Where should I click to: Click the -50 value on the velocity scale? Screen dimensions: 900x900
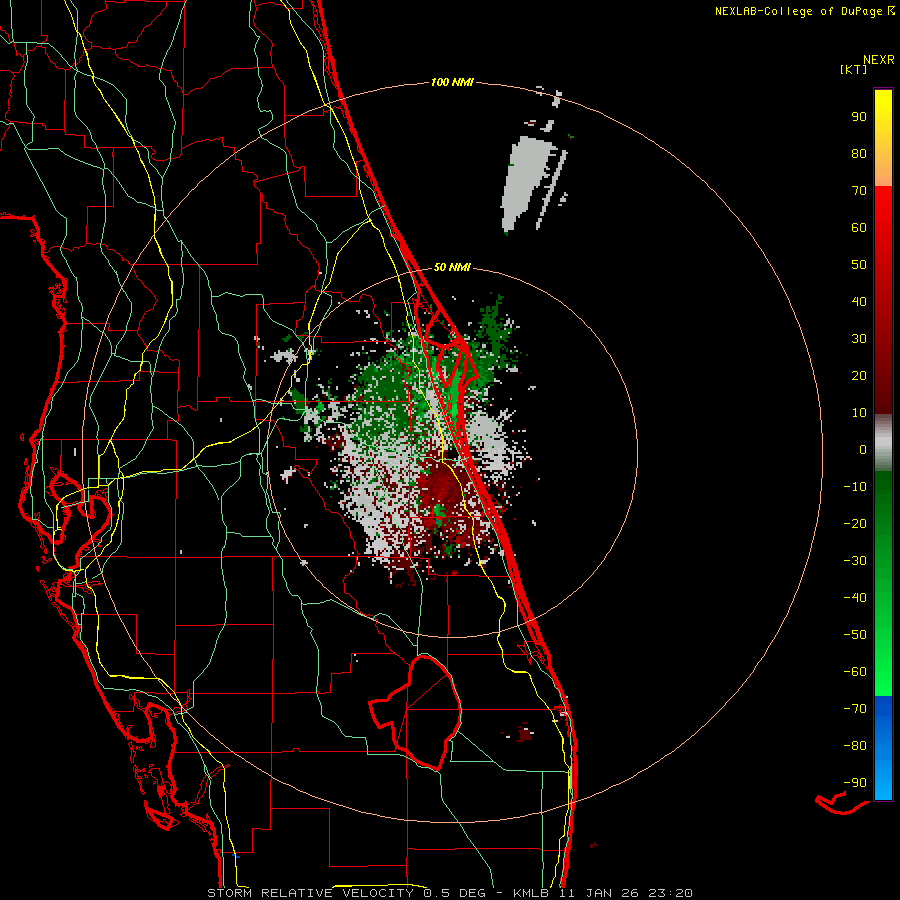point(855,635)
